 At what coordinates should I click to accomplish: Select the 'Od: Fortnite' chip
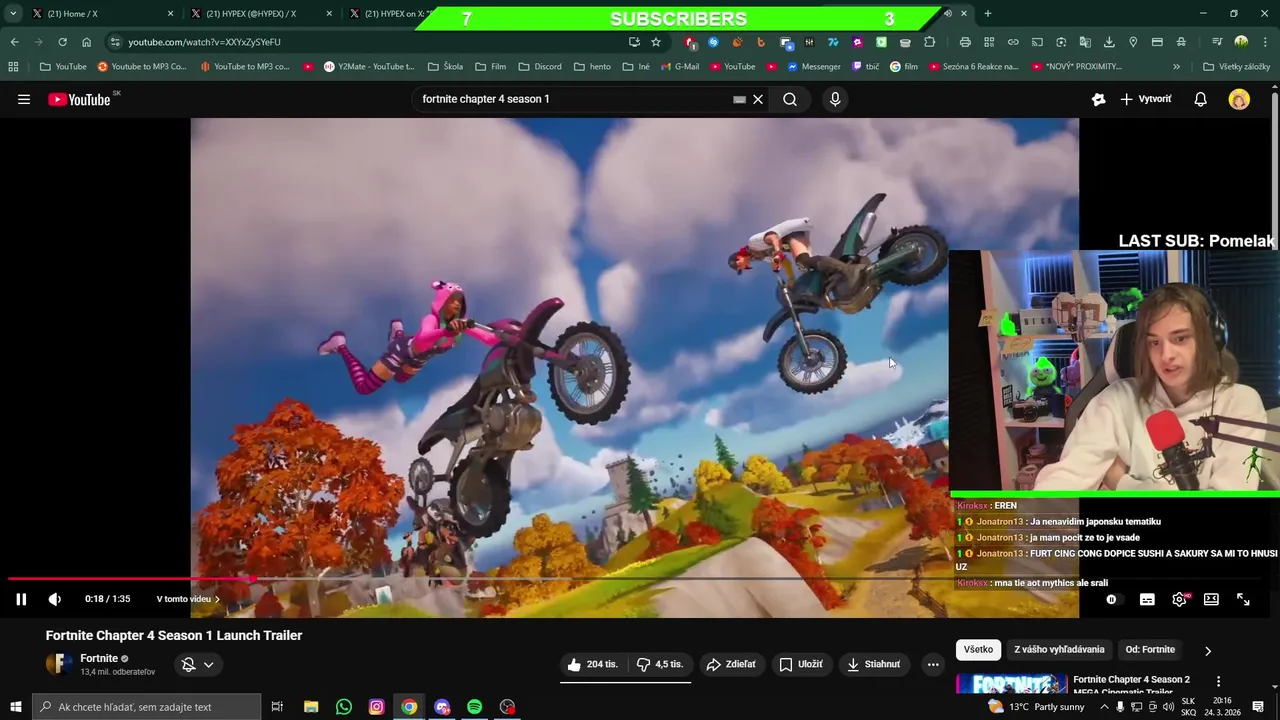pyautogui.click(x=1150, y=649)
